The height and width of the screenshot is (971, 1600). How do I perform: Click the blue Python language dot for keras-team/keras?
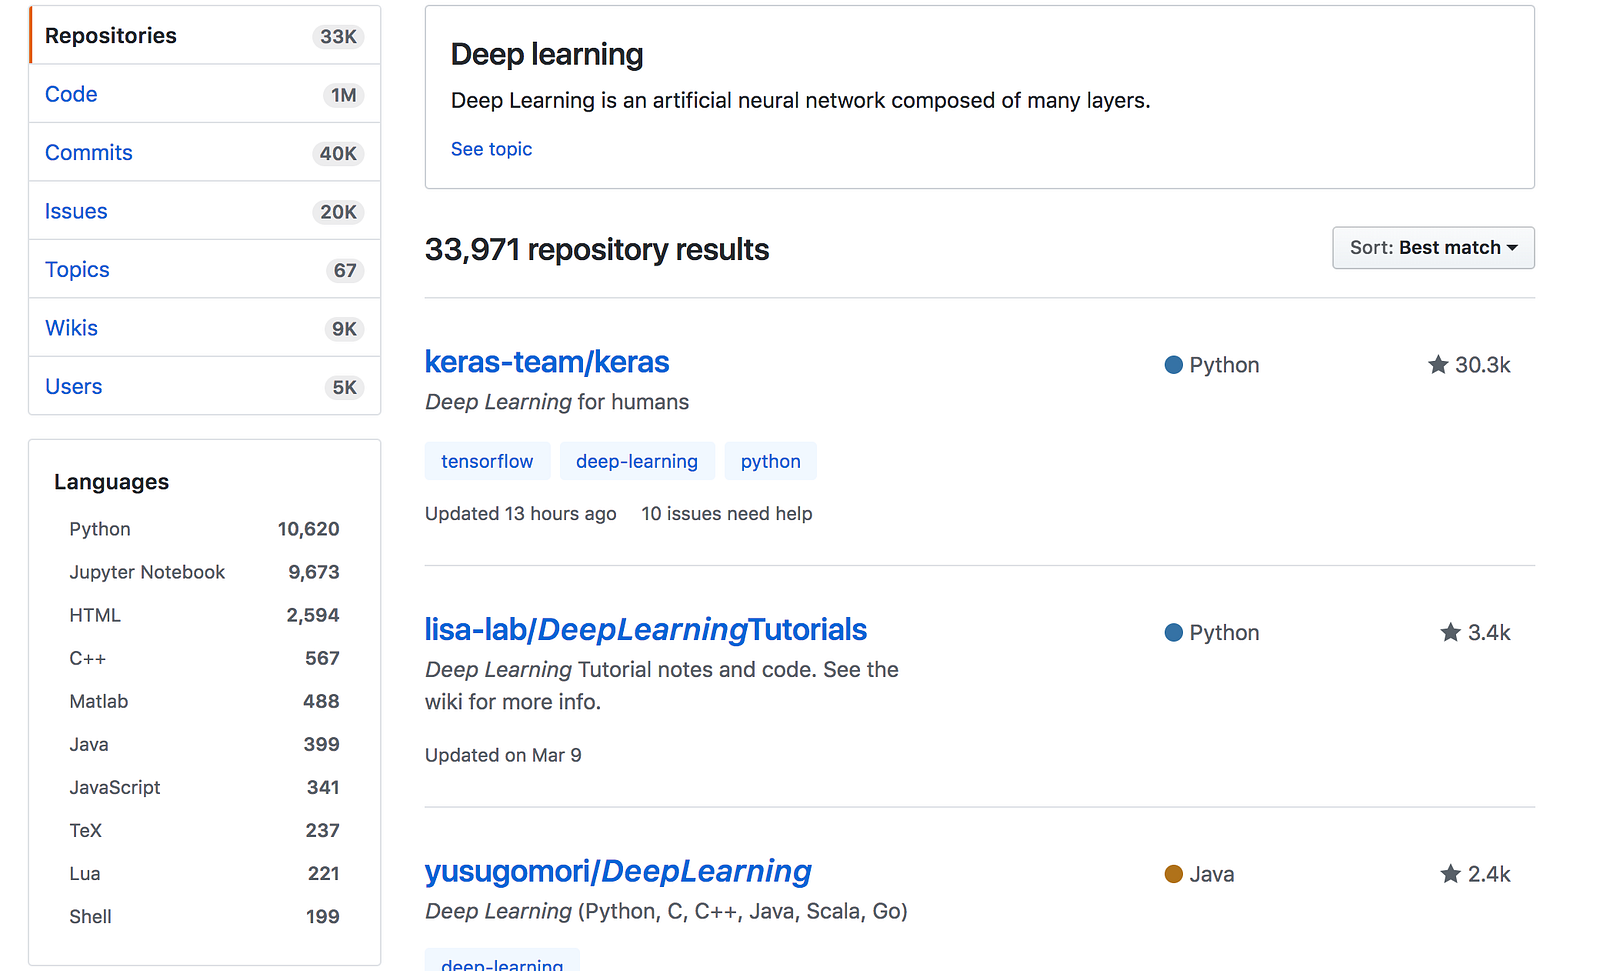[x=1174, y=365]
